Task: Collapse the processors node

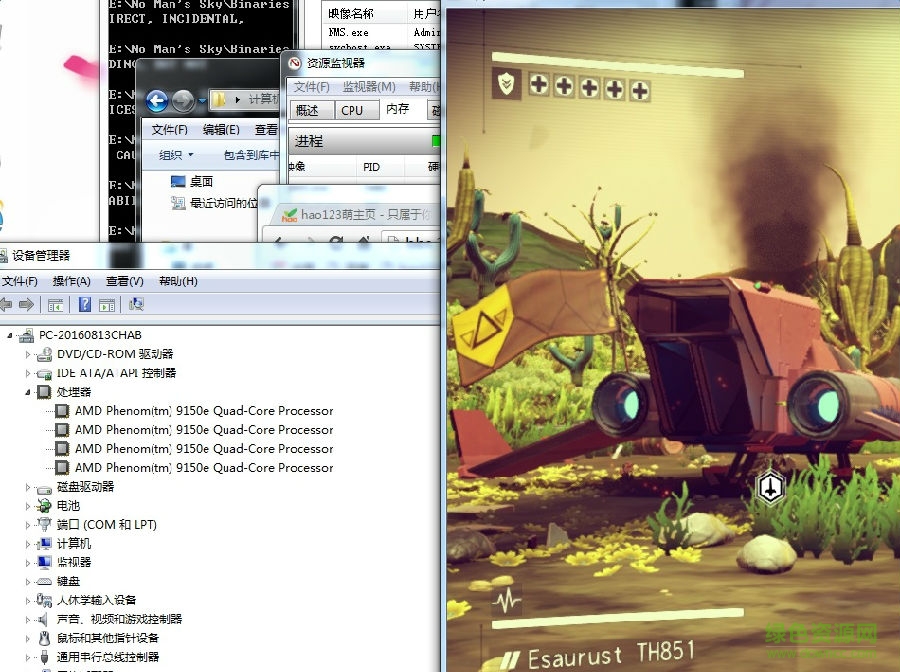Action: pyautogui.click(x=28, y=393)
